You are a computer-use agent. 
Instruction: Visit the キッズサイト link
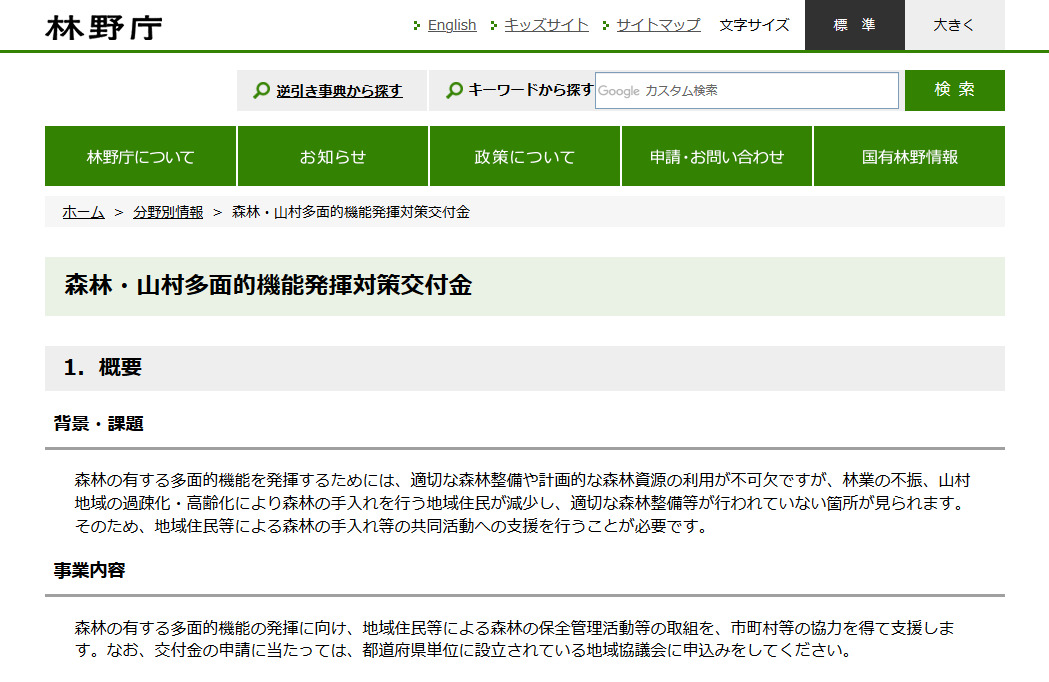click(546, 25)
